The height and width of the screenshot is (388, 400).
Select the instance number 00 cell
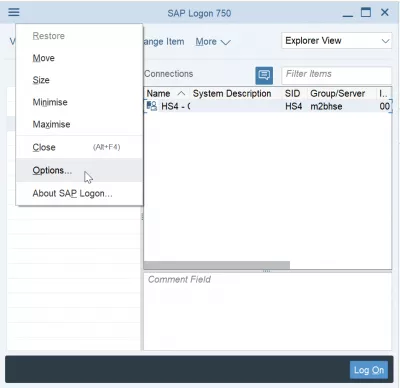(384, 106)
